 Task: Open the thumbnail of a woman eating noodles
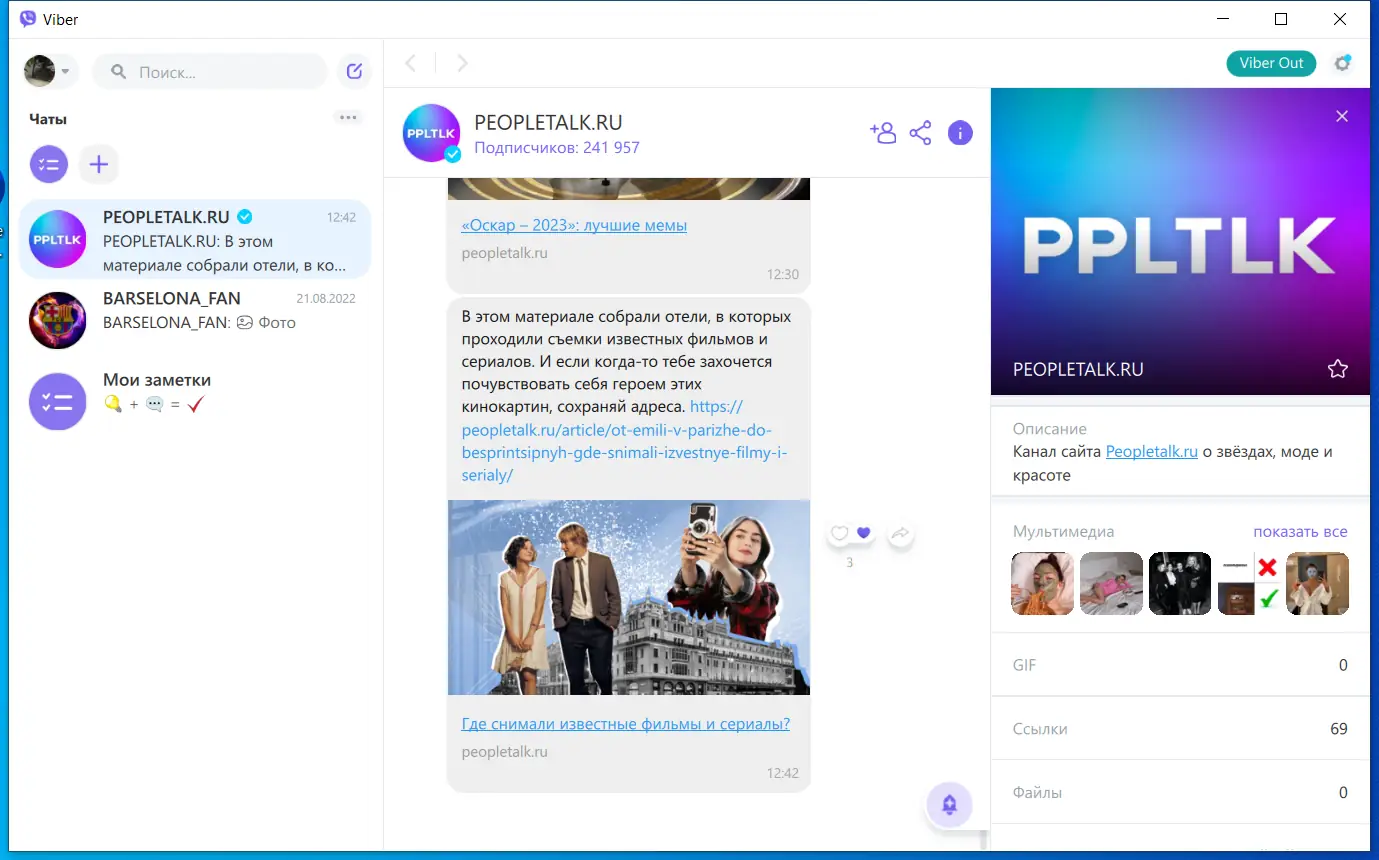coord(1043,583)
